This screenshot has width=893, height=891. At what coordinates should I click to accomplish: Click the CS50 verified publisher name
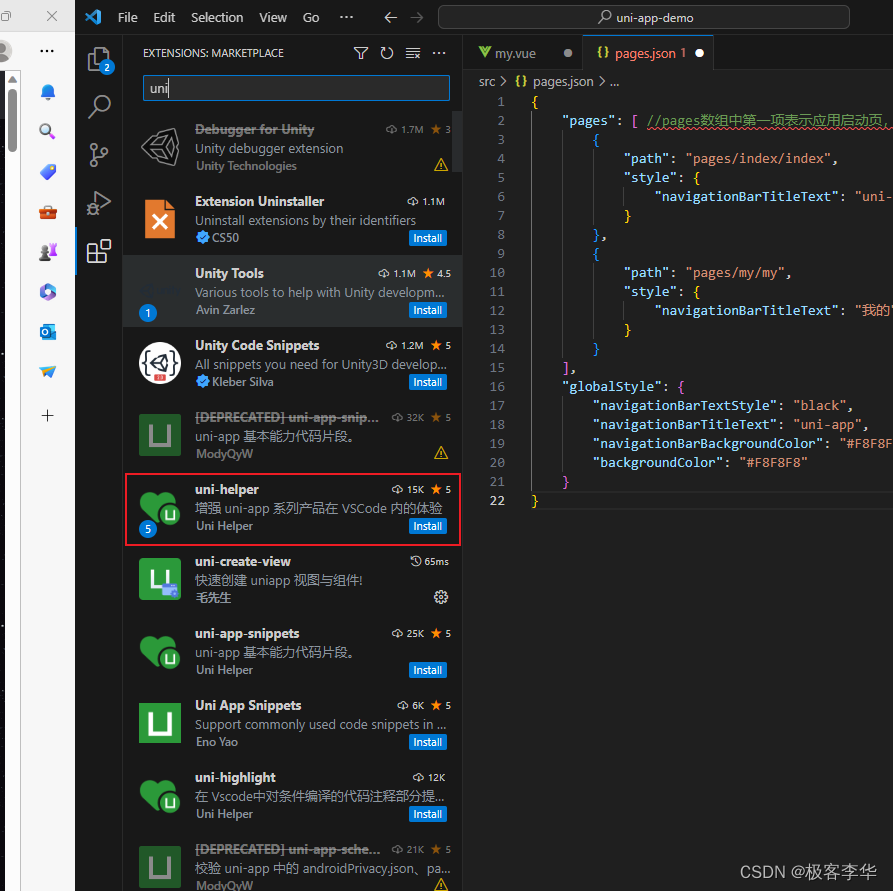tap(226, 238)
